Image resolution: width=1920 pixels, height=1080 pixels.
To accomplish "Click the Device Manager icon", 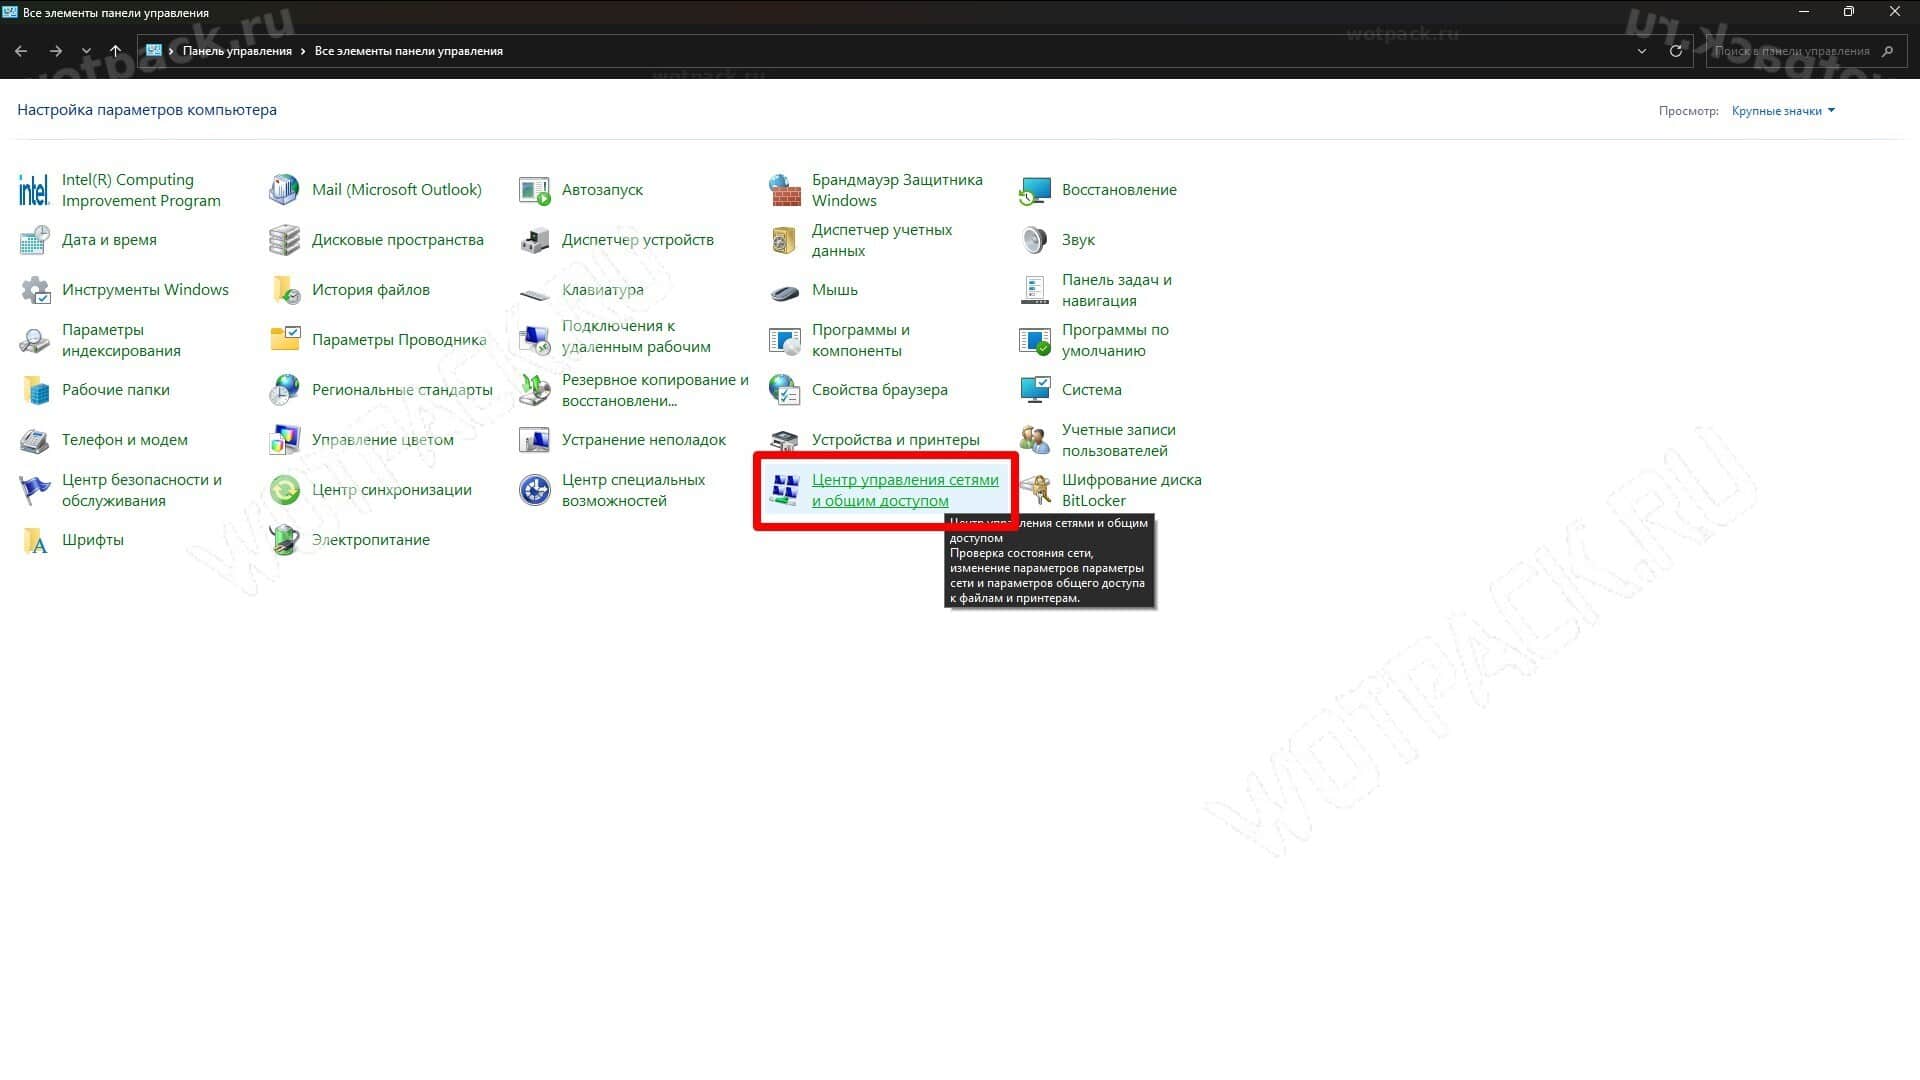I will pyautogui.click(x=535, y=240).
